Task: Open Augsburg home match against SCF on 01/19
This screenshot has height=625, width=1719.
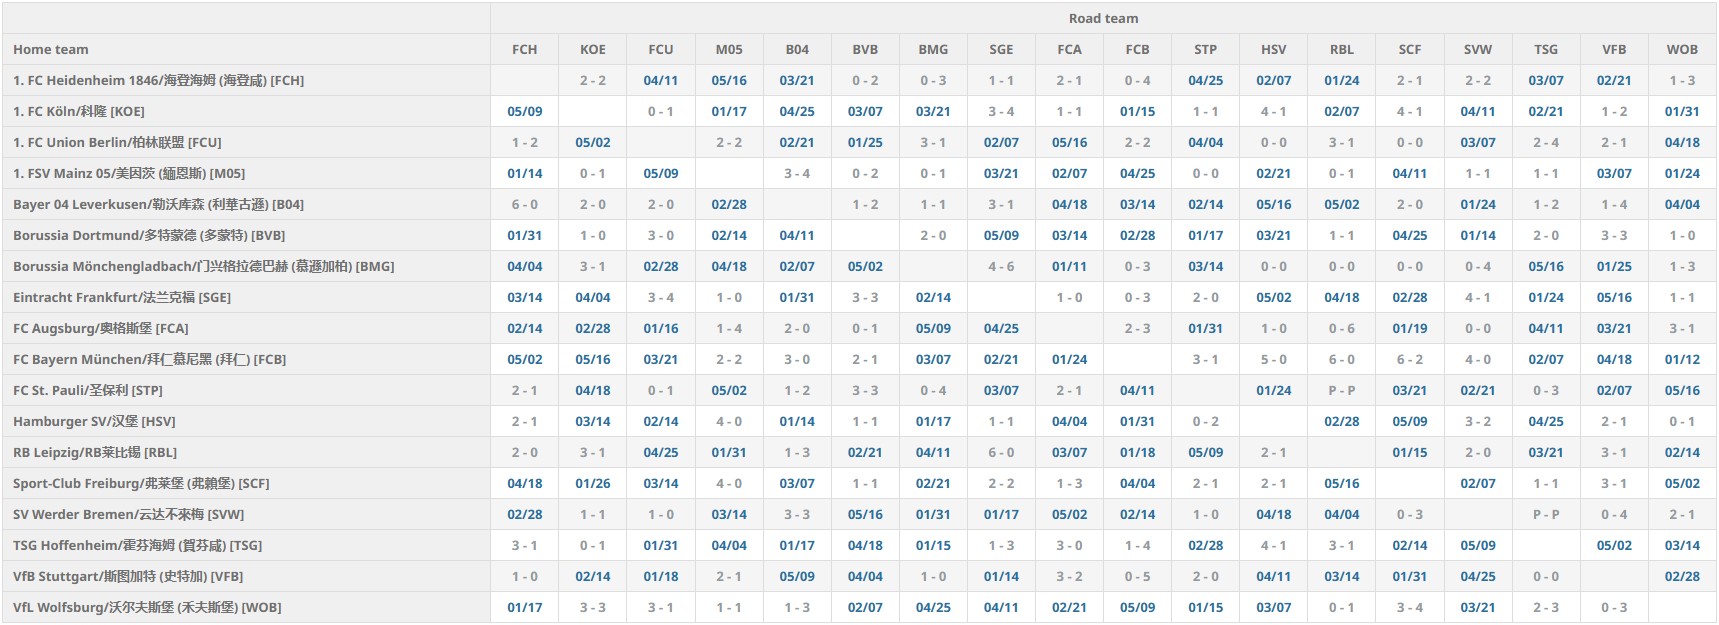Action: point(1409,328)
